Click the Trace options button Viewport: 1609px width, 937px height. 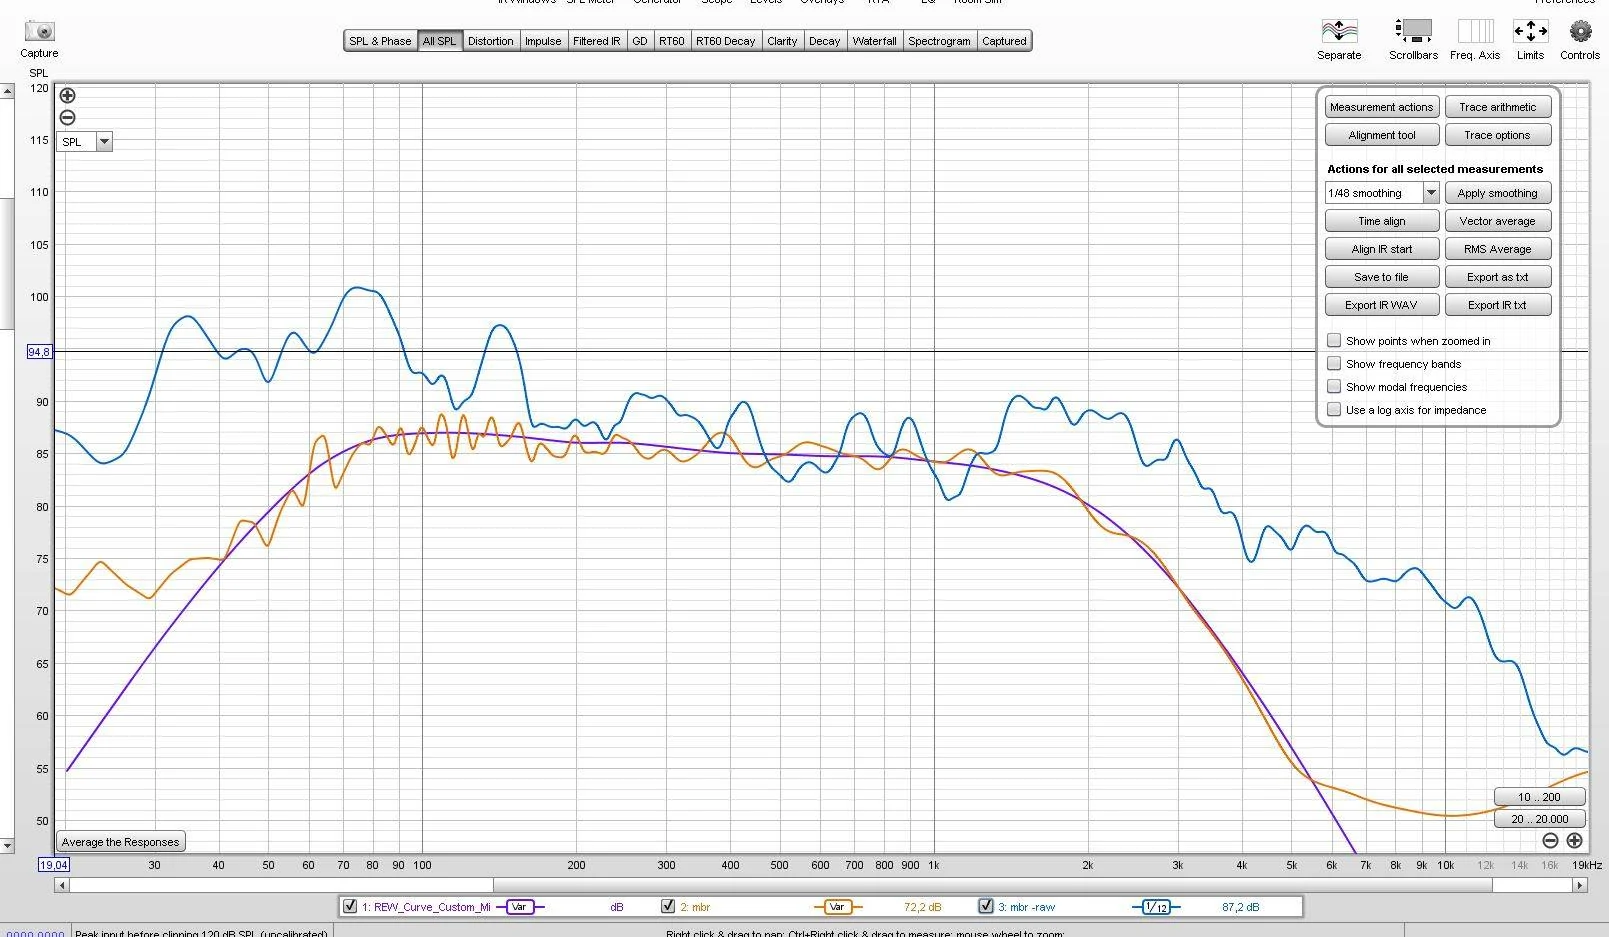pos(1497,135)
